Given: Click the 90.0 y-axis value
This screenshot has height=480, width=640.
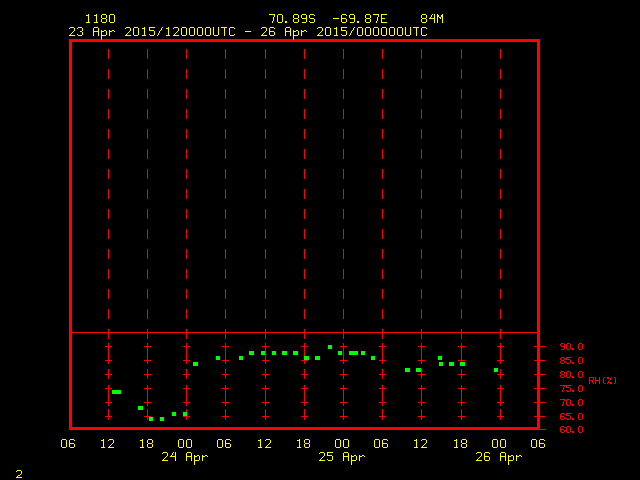Looking at the screenshot, I should (x=571, y=347).
